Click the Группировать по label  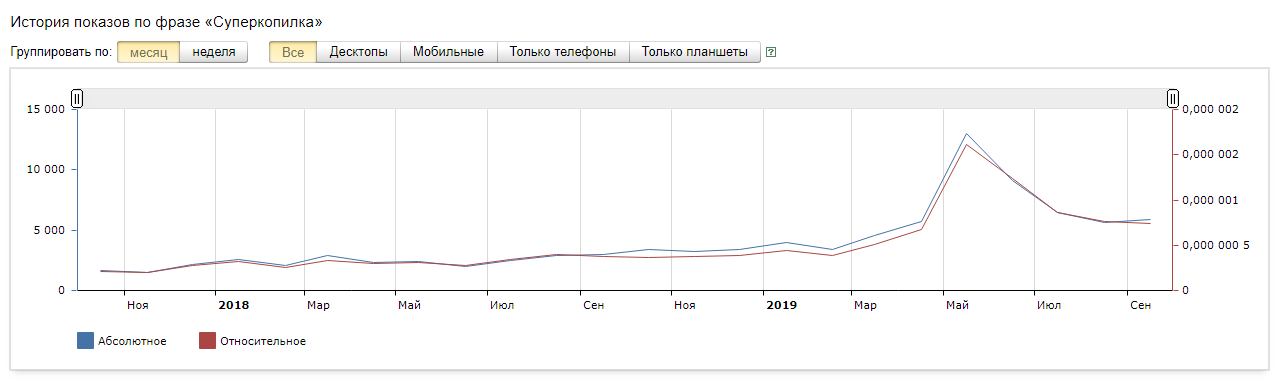pos(61,52)
